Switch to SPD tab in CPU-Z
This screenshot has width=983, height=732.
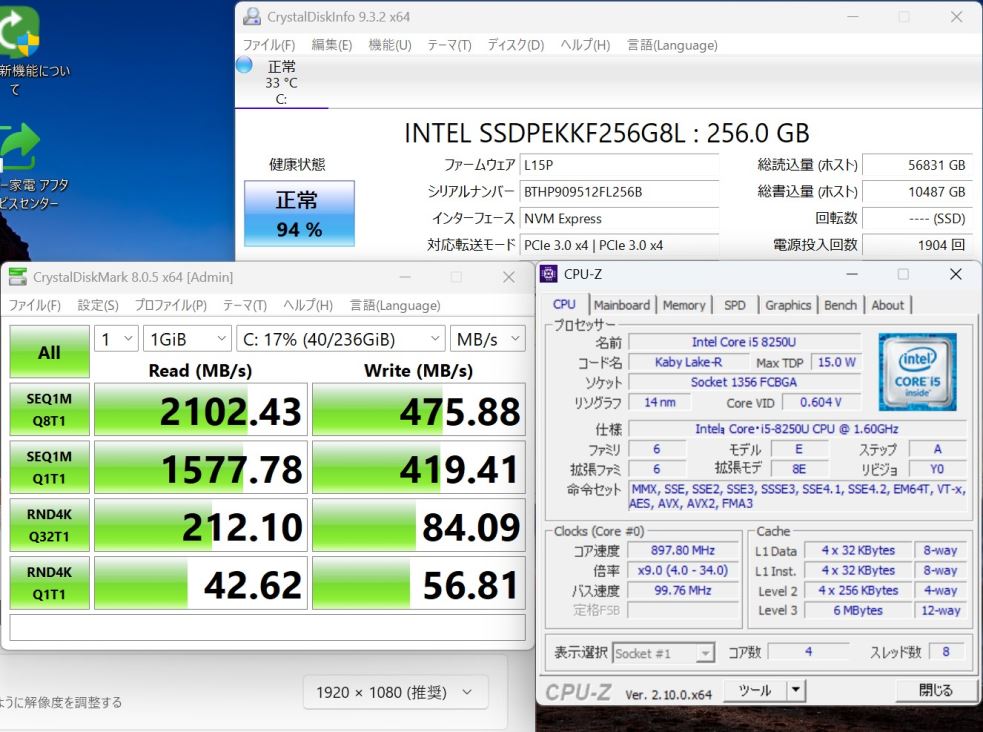(735, 305)
